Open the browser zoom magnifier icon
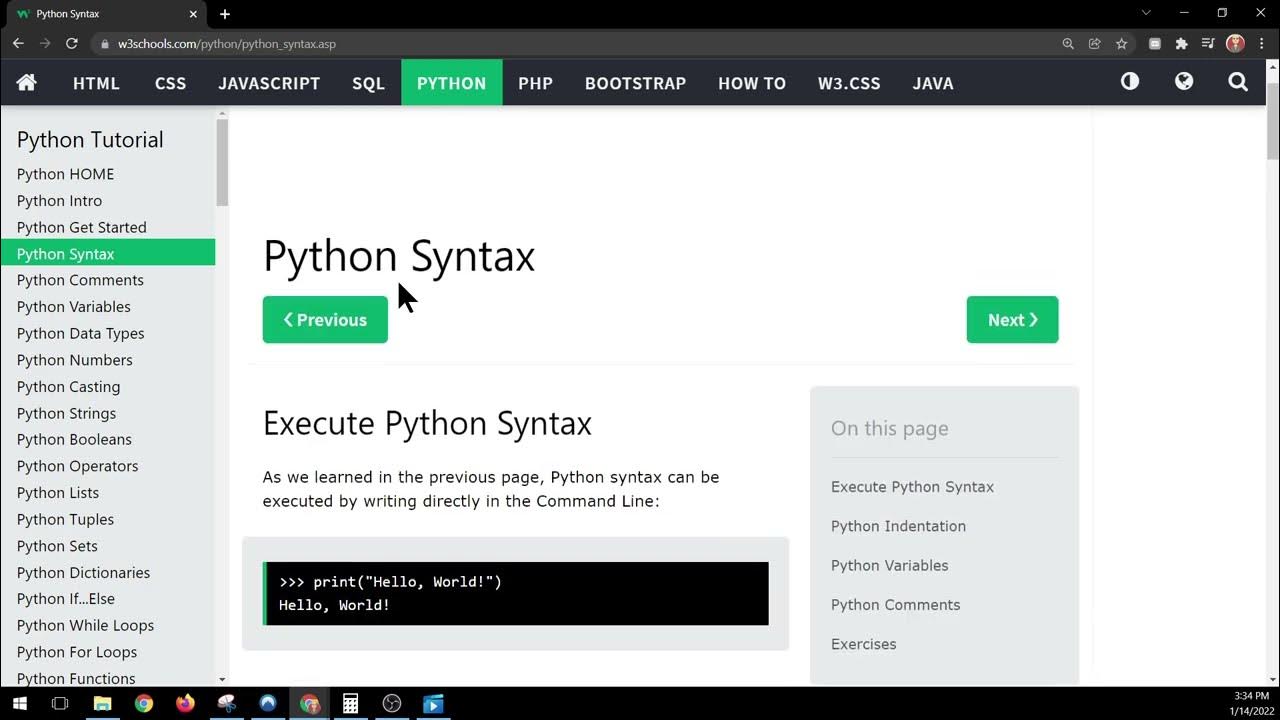The height and width of the screenshot is (720, 1280). 1068,44
